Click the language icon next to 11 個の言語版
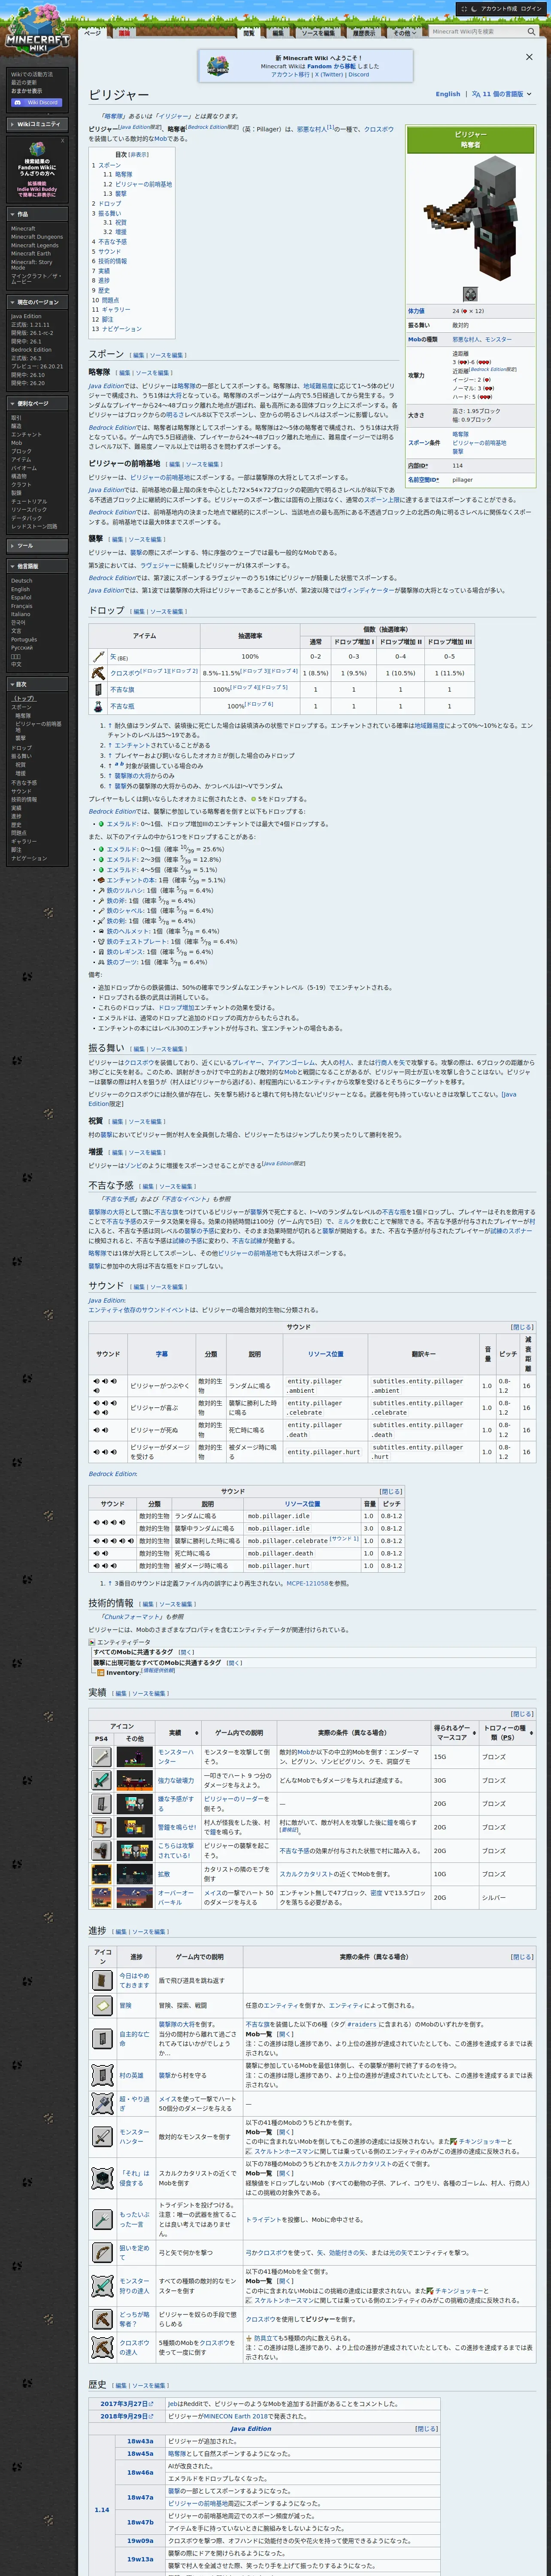Viewport: 551px width, 2576px height. click(x=476, y=94)
